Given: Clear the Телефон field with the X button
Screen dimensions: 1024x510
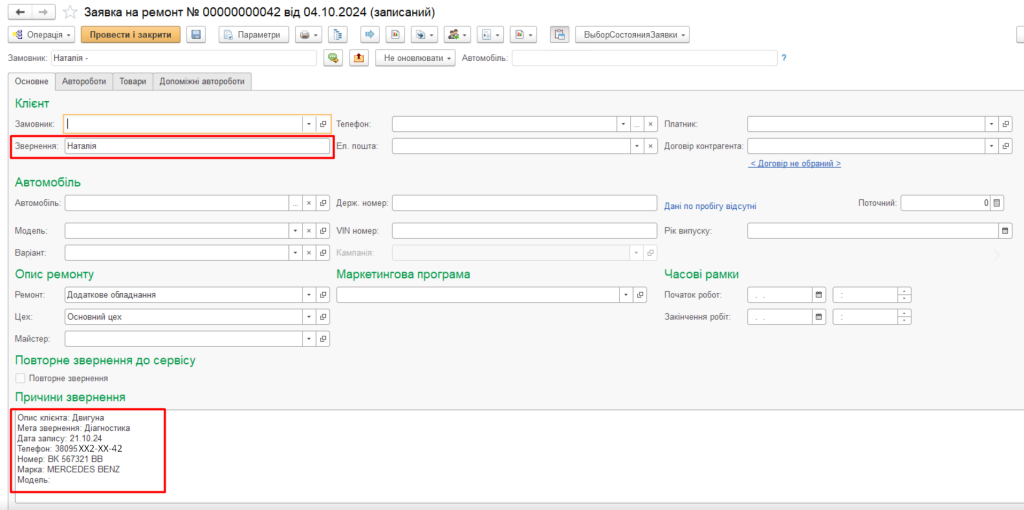Looking at the screenshot, I should [x=650, y=124].
